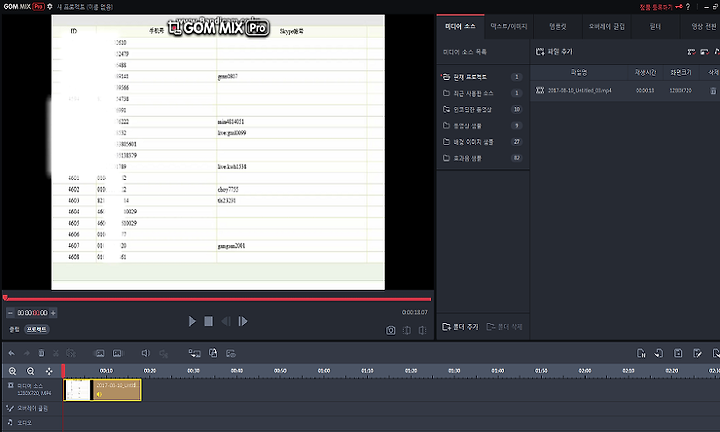Select the 2017-08-10_Untitled mp4 file row
The image size is (720, 432).
[625, 90]
